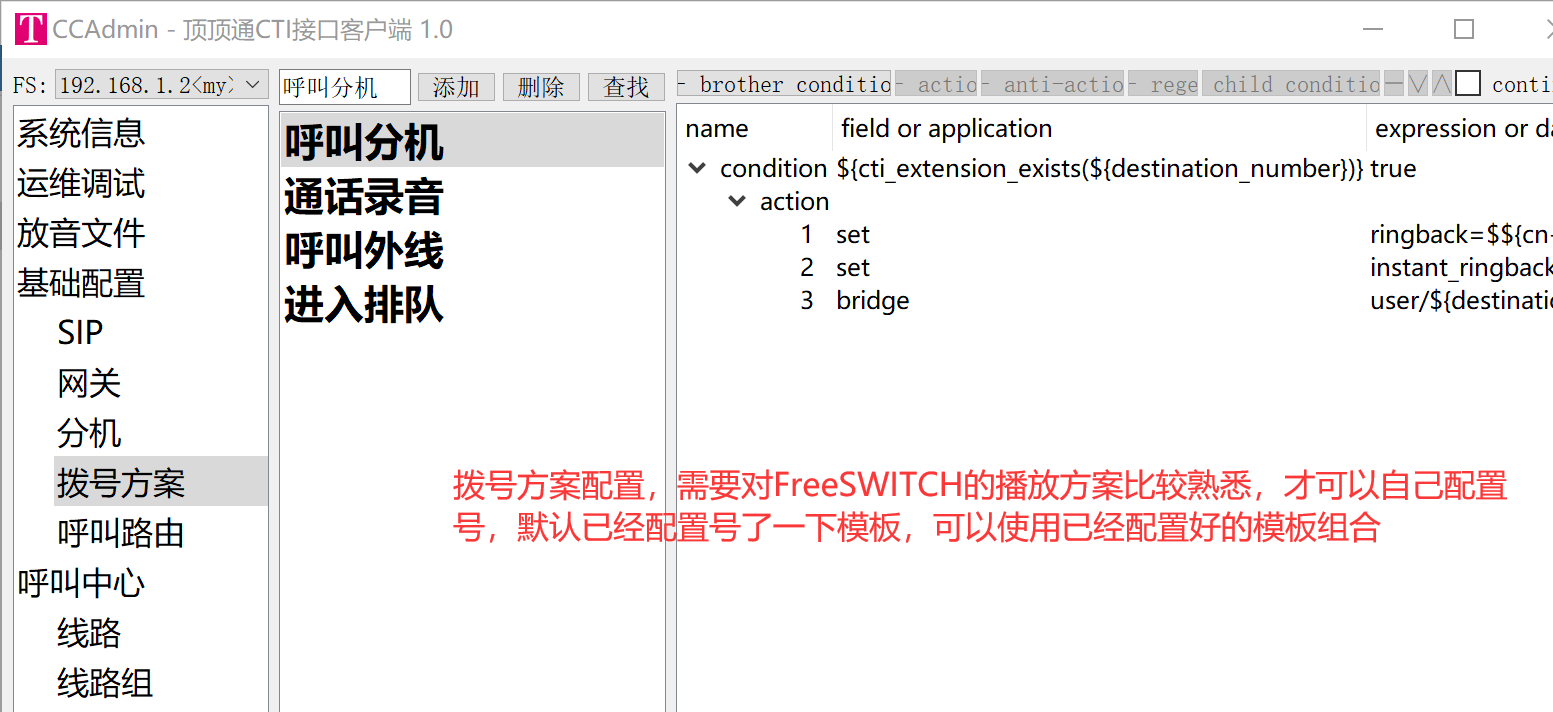Toggle the continue checkbox
The height and width of the screenshot is (712, 1553).
click(1467, 85)
